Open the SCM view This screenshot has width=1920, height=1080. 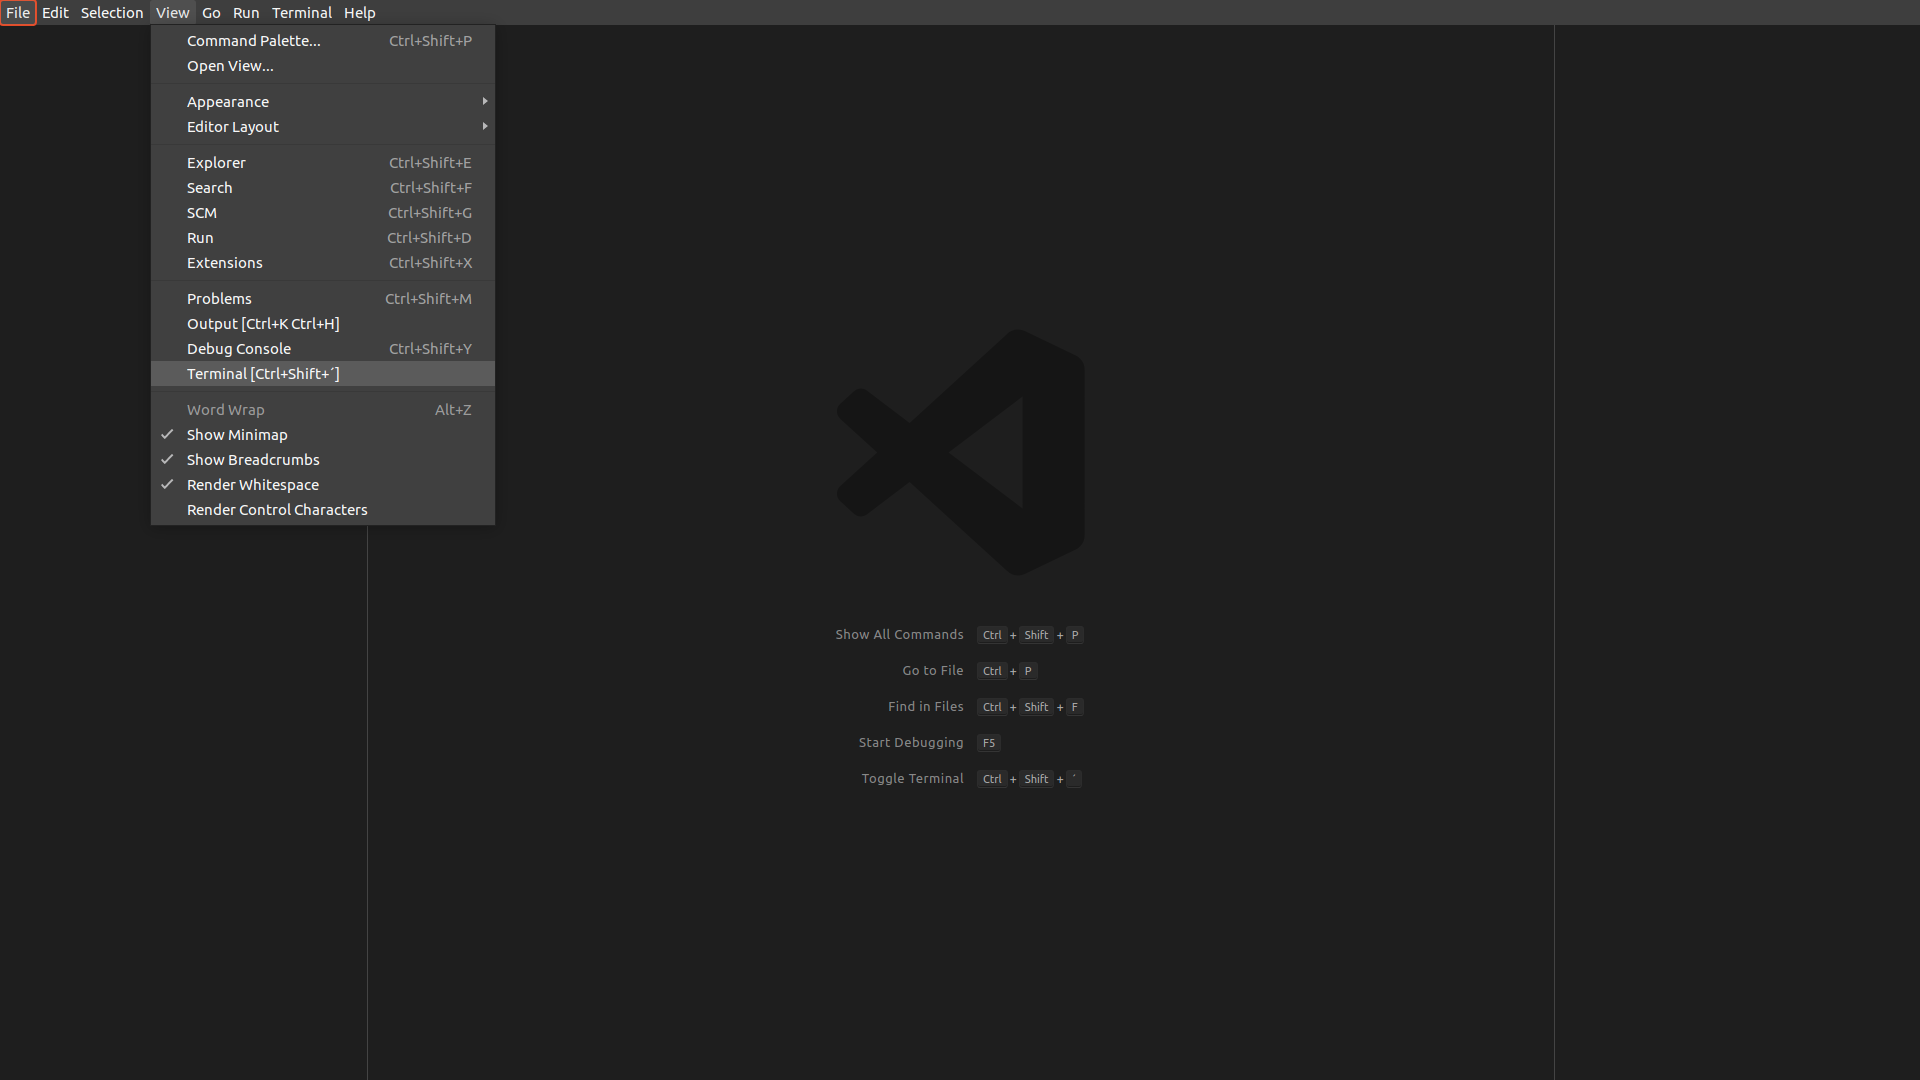pyautogui.click(x=202, y=212)
